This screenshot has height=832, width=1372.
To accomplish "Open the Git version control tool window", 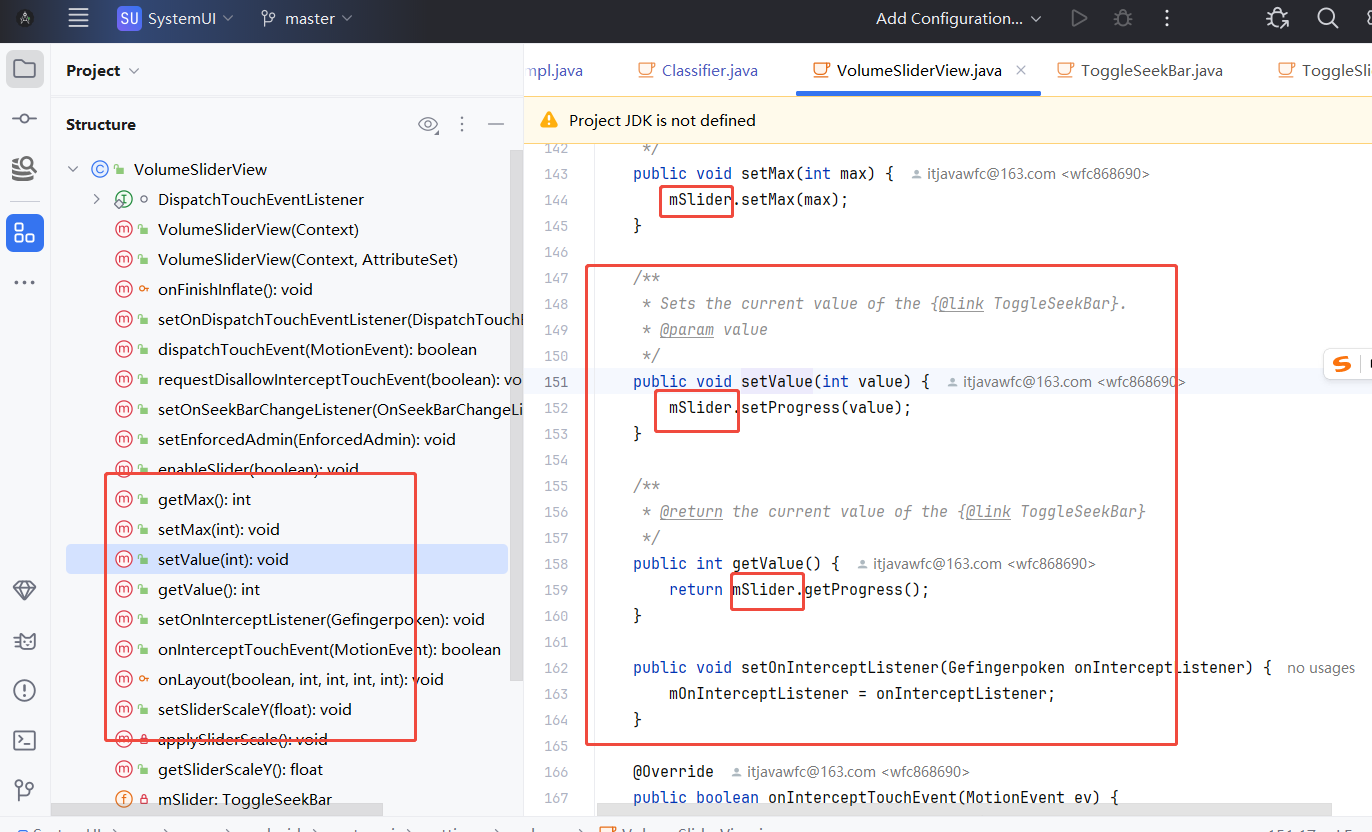I will (x=25, y=790).
